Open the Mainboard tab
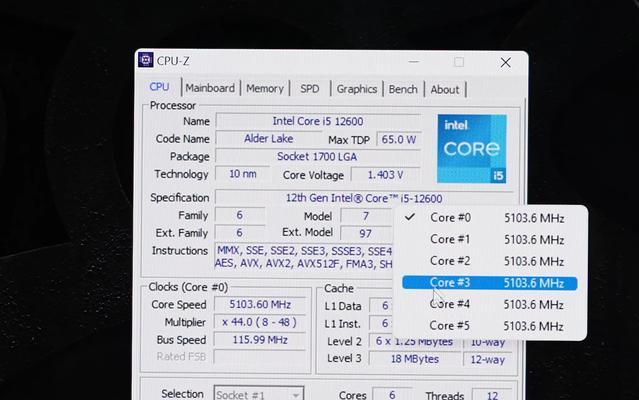Image resolution: width=639 pixels, height=400 pixels. pos(210,88)
